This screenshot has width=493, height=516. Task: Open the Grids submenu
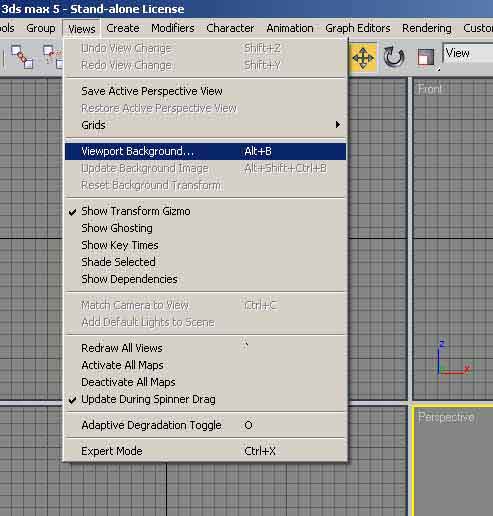[x=206, y=125]
